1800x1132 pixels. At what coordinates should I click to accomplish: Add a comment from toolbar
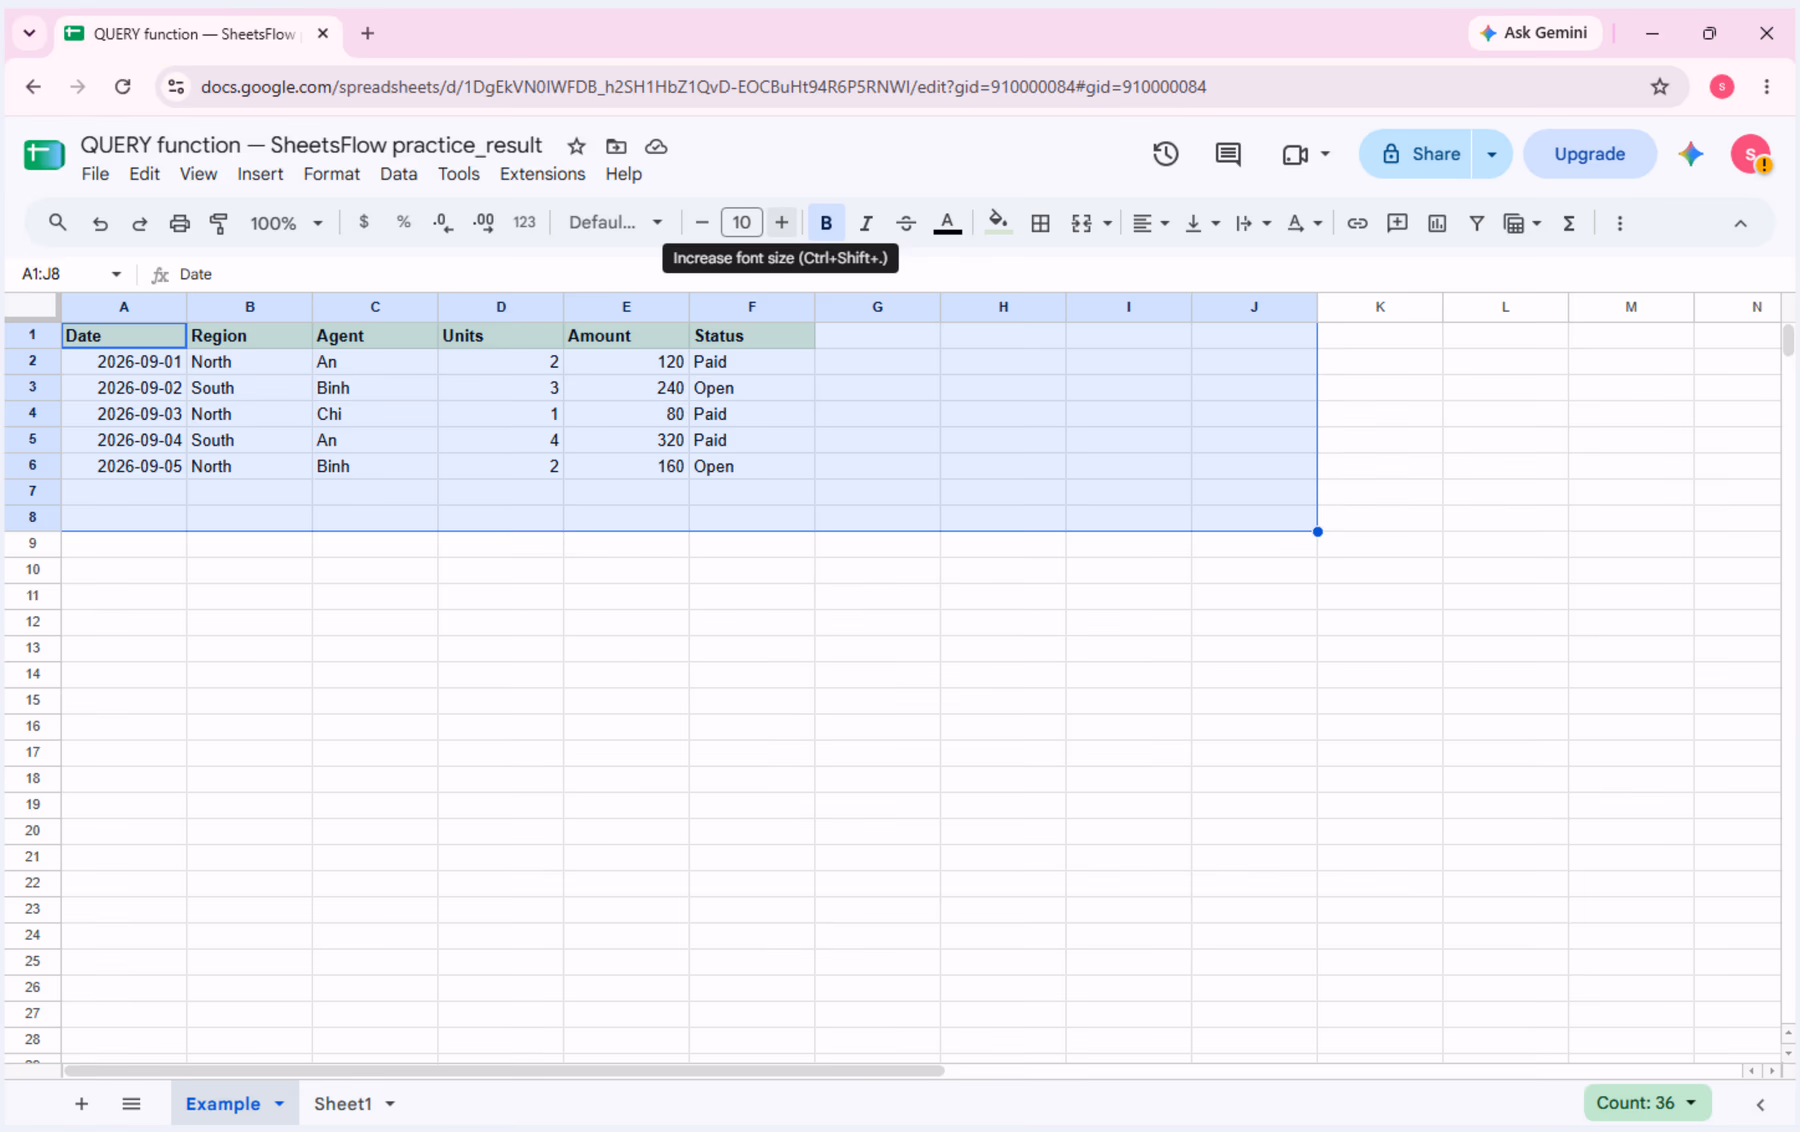[x=1397, y=223]
